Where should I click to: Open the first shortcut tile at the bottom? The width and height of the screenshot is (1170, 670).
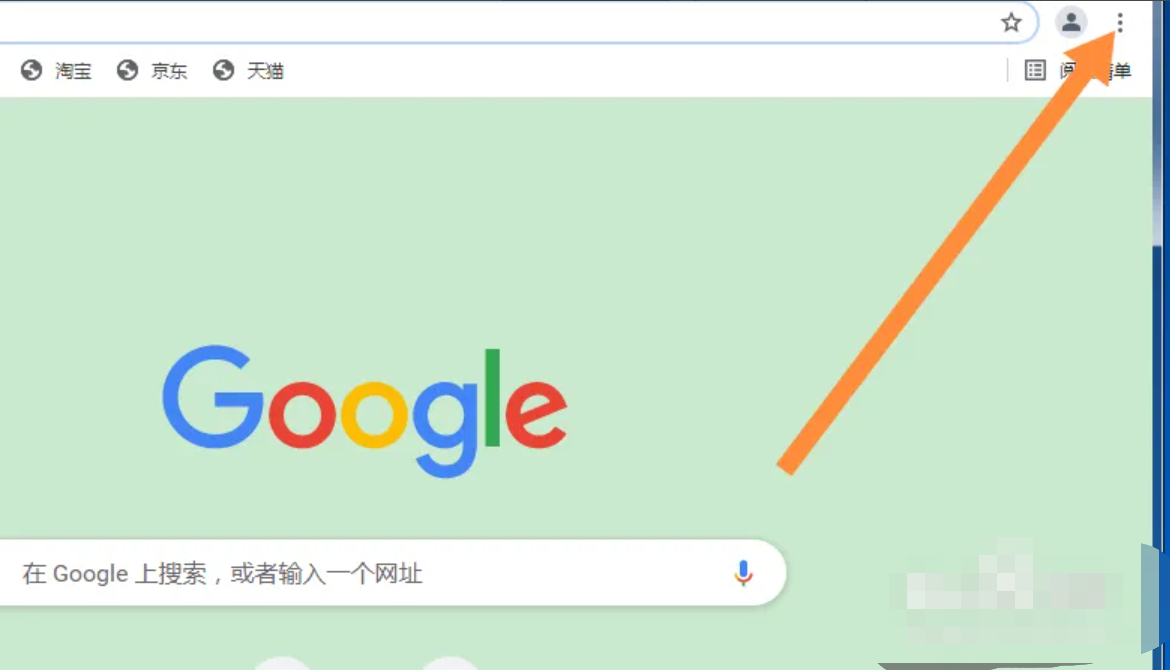(282, 663)
